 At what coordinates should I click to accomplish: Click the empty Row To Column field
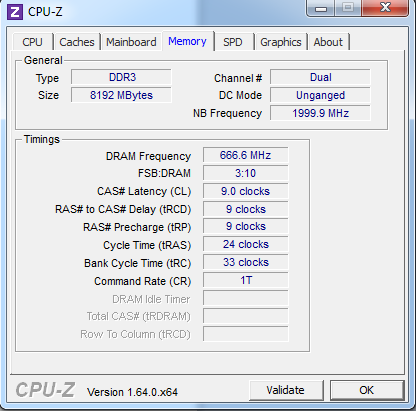coord(246,334)
